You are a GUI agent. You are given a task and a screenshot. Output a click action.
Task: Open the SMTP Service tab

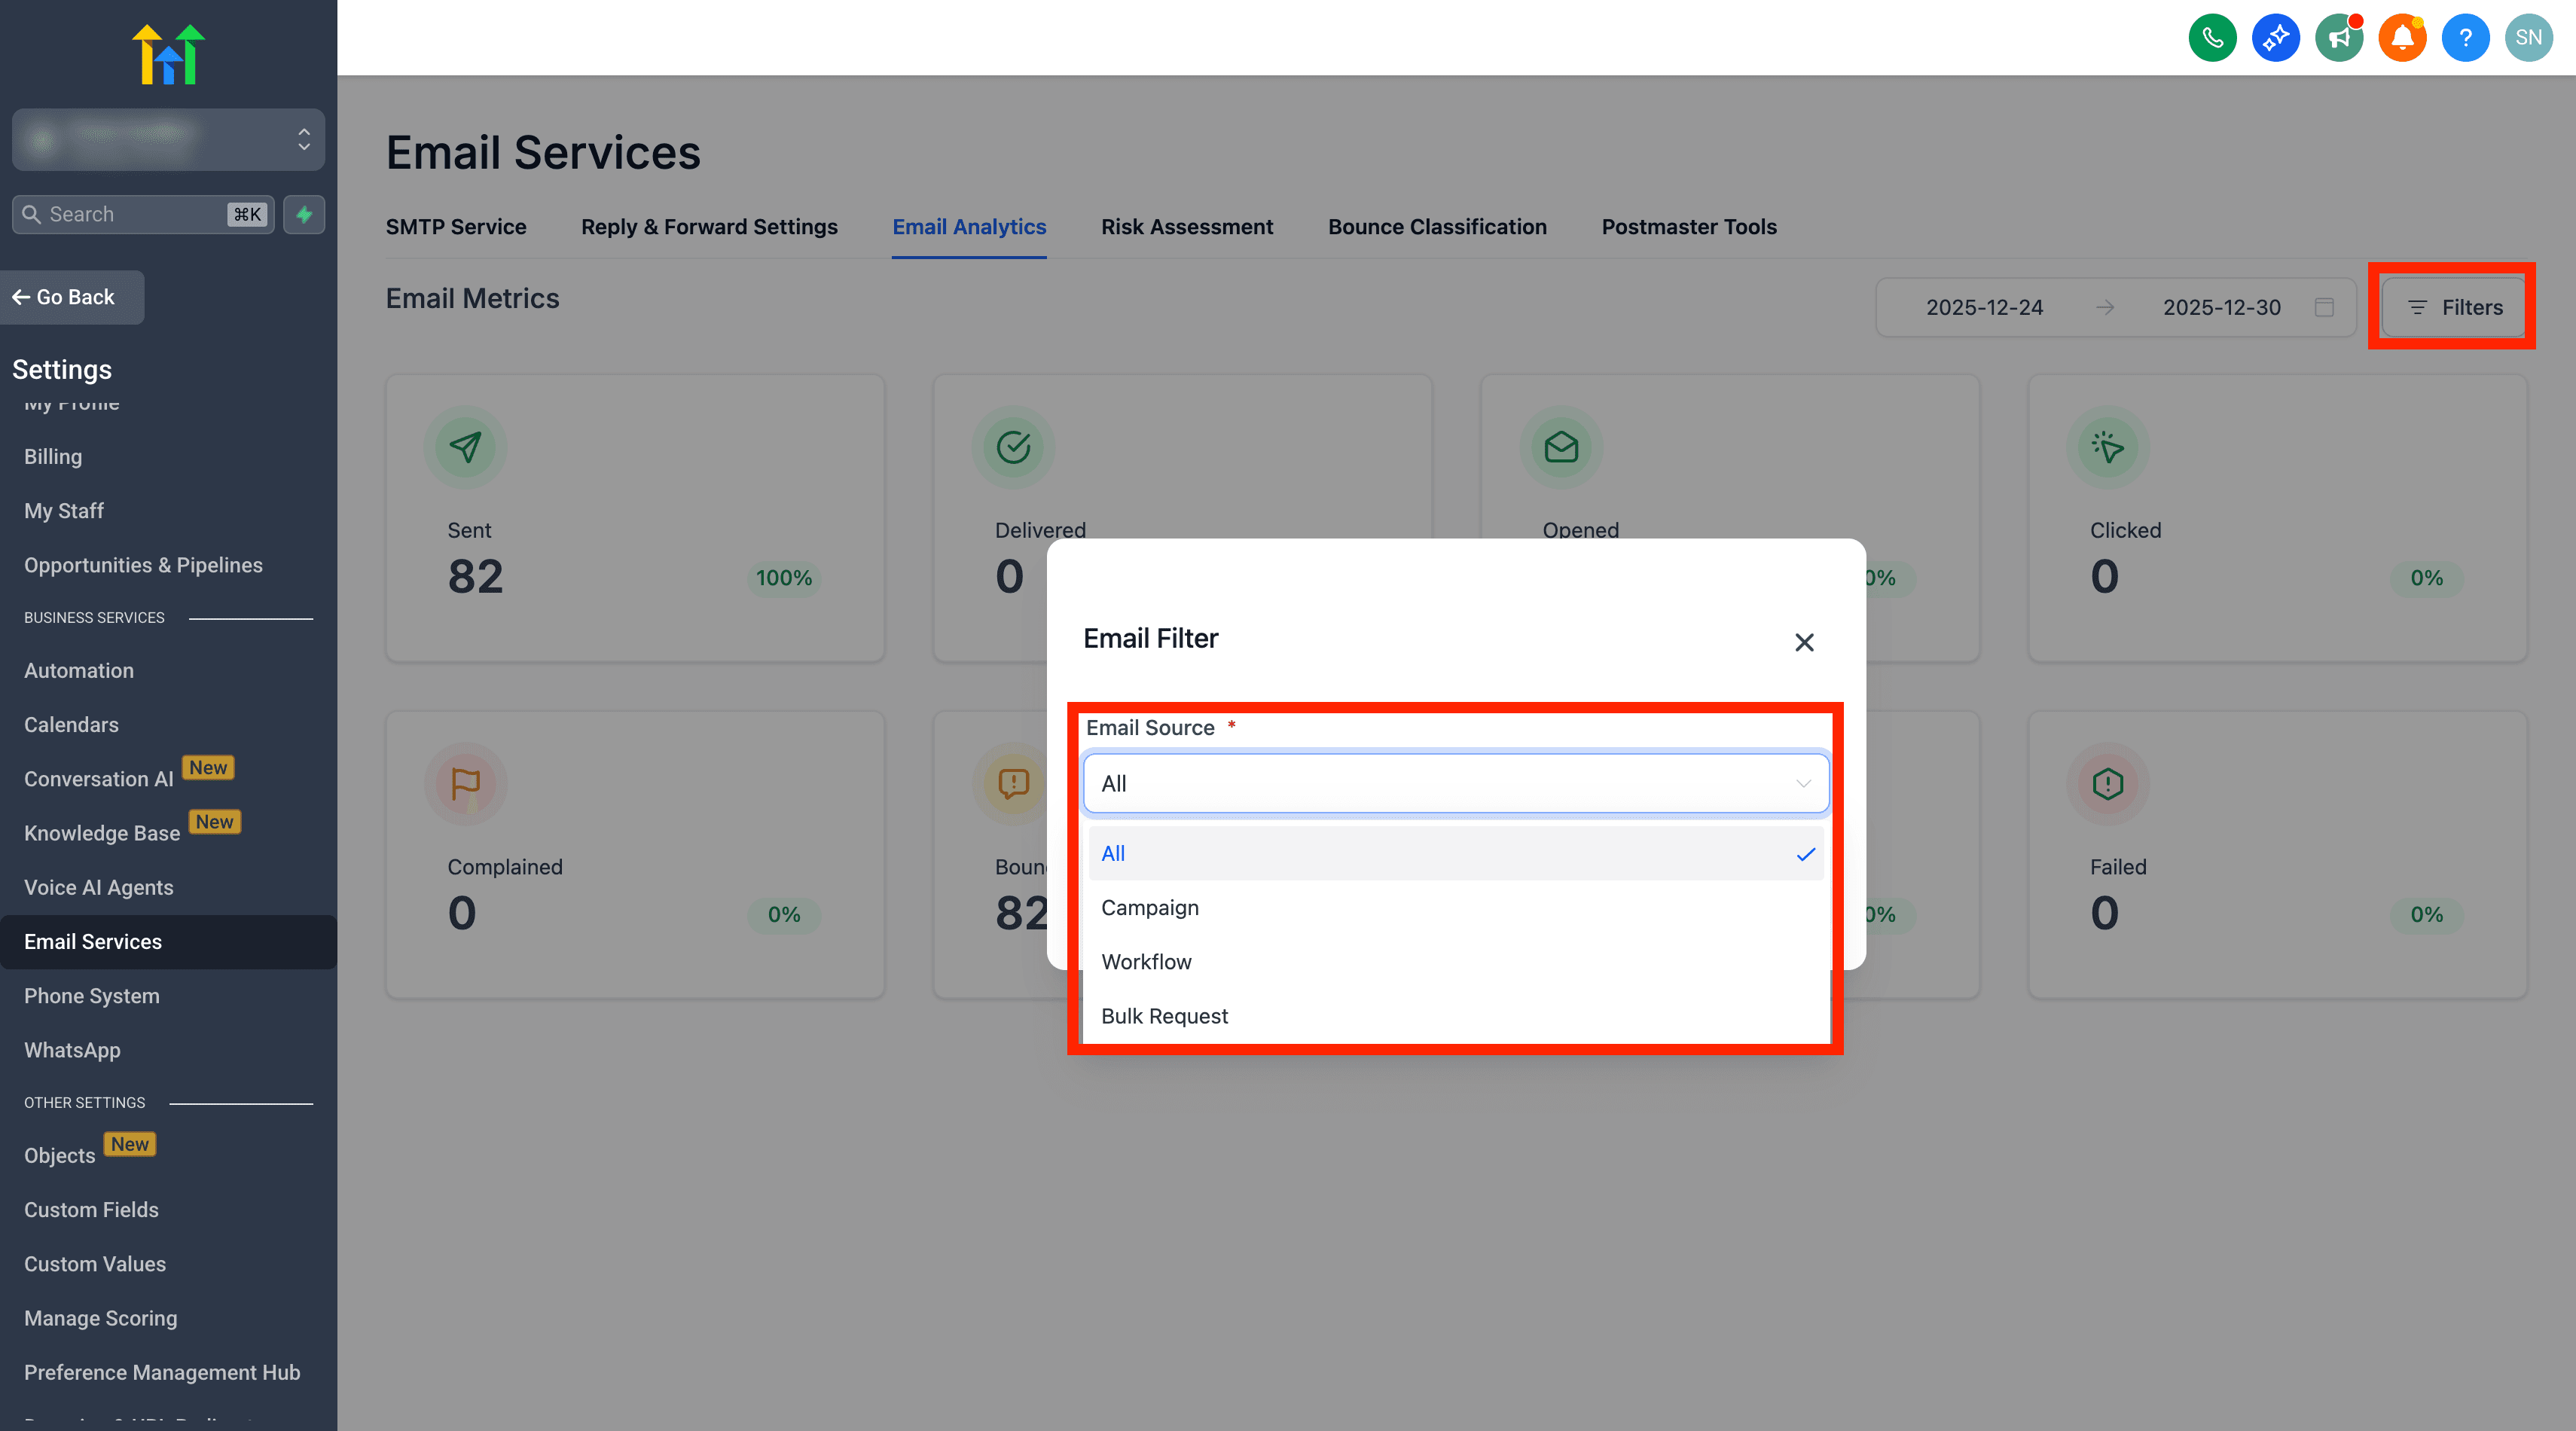point(456,227)
